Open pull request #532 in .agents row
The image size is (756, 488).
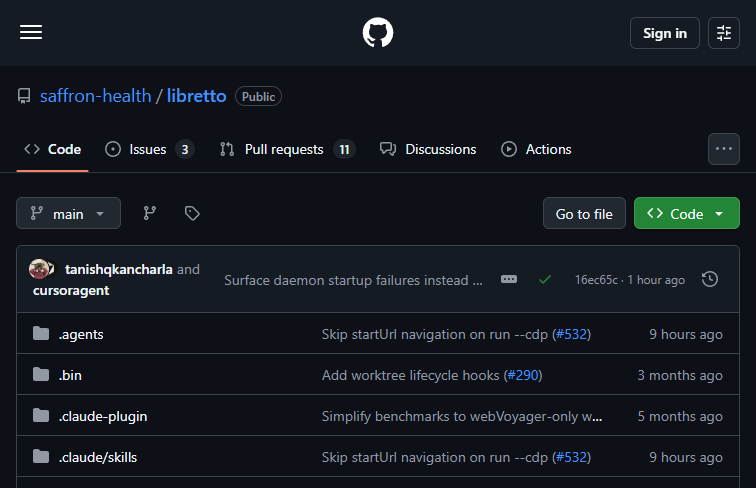[x=571, y=334]
